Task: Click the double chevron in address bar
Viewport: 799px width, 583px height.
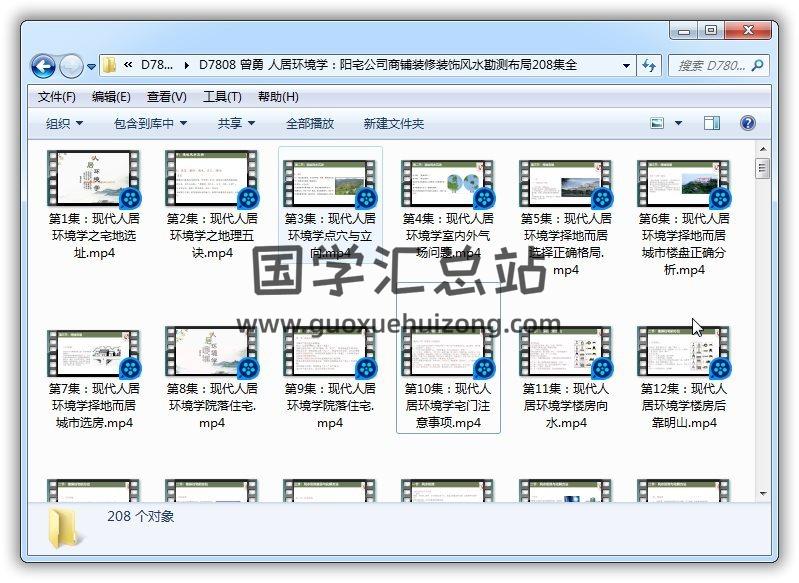Action: click(x=128, y=65)
